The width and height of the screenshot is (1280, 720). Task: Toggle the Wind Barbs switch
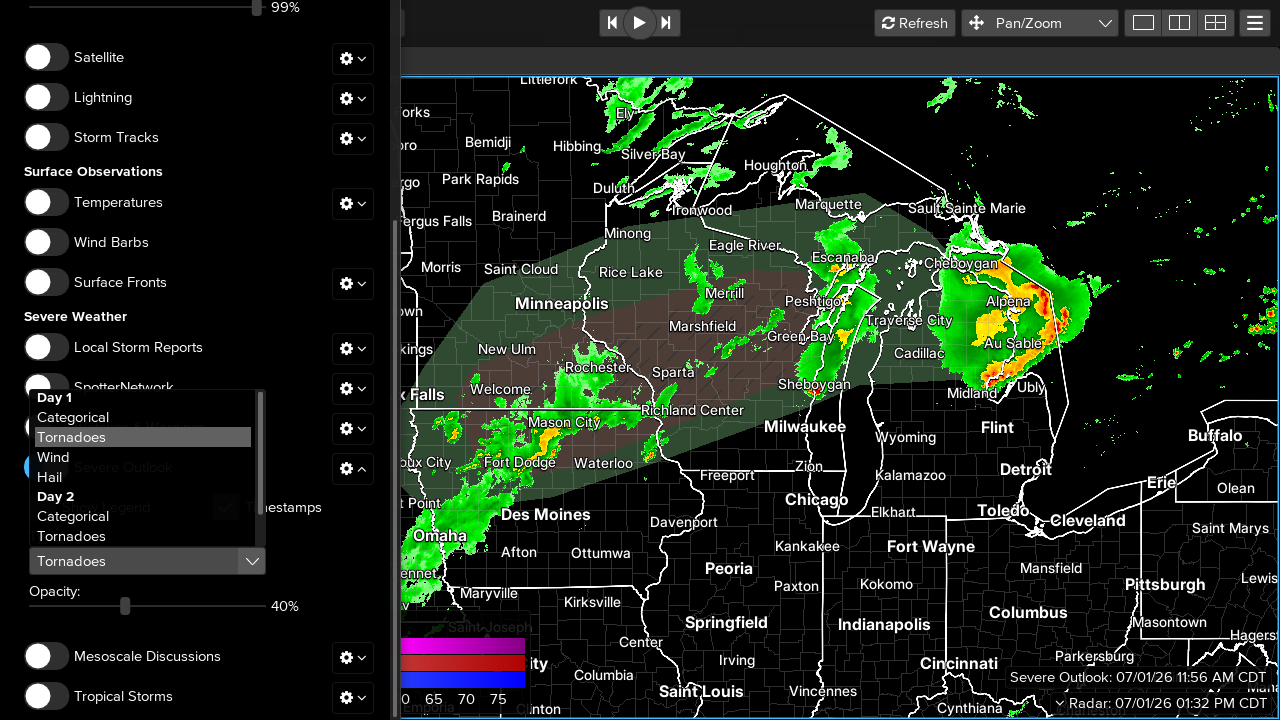pos(47,243)
